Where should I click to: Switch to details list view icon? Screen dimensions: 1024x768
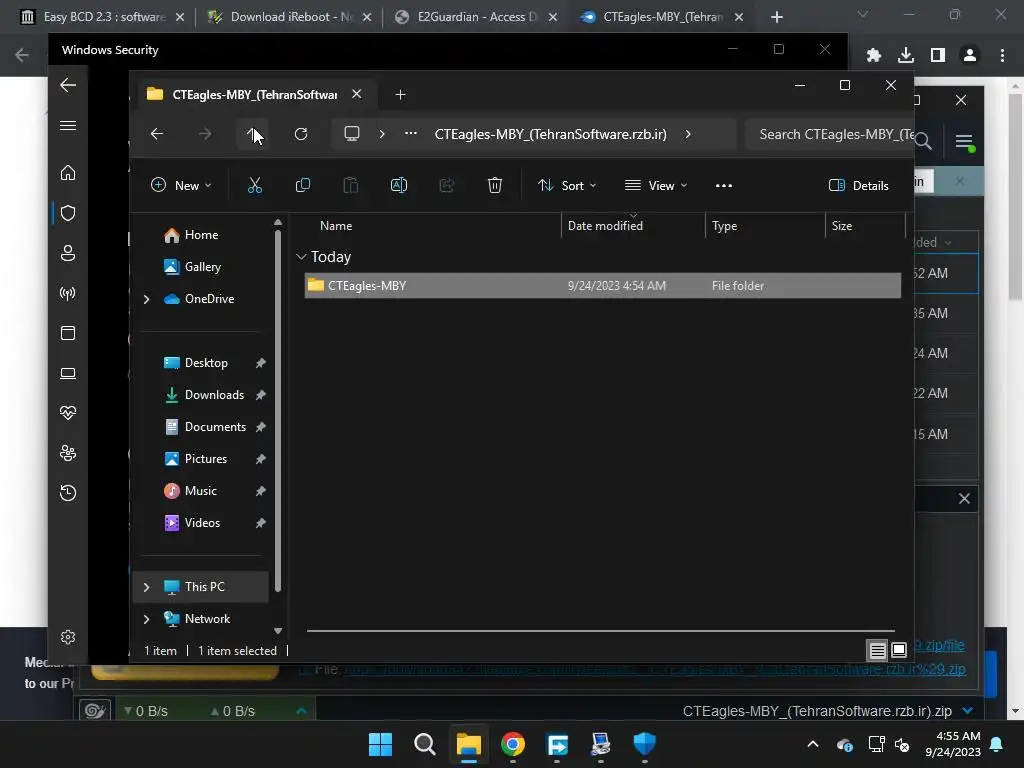coord(877,650)
